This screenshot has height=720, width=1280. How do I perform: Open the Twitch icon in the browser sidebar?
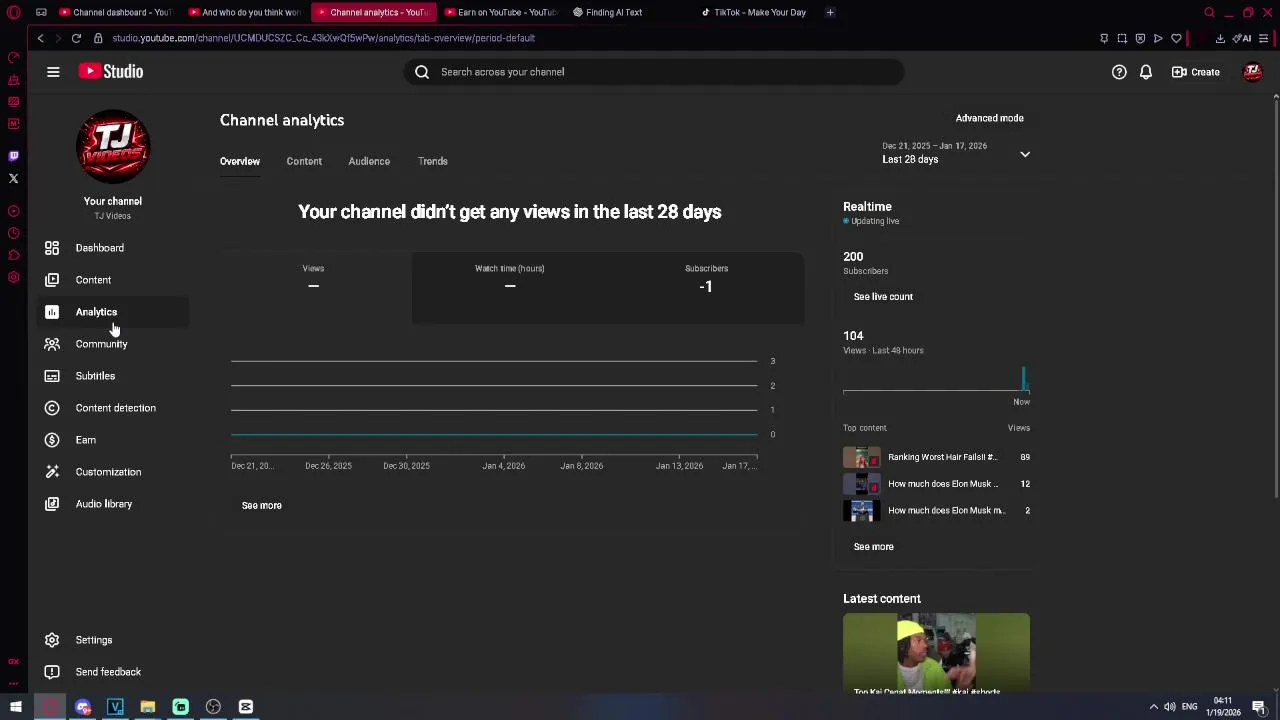tap(13, 156)
